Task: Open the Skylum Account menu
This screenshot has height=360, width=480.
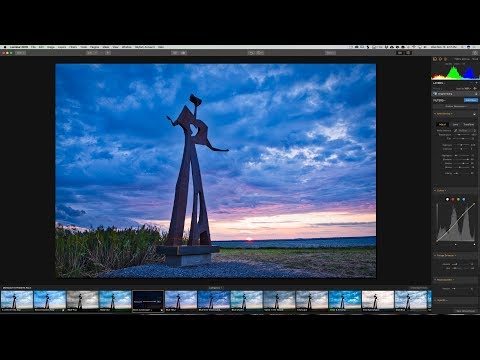Action: pos(145,47)
